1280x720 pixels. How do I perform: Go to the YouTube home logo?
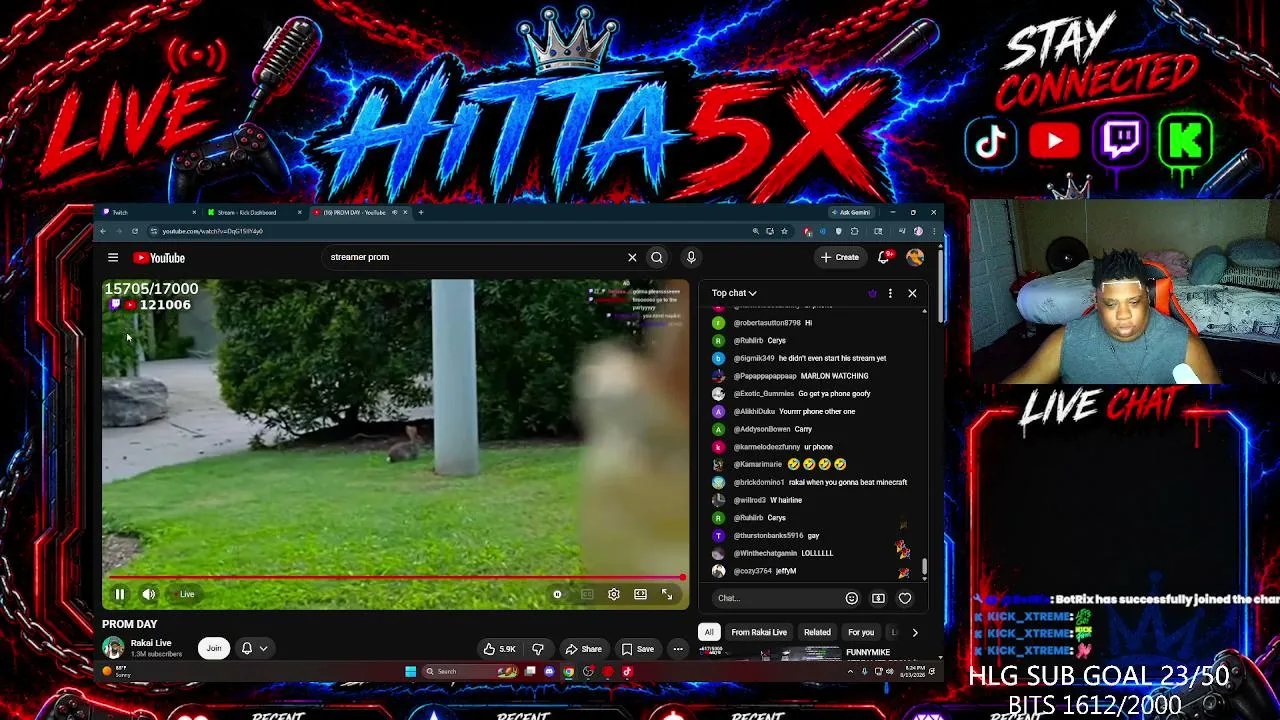point(159,258)
